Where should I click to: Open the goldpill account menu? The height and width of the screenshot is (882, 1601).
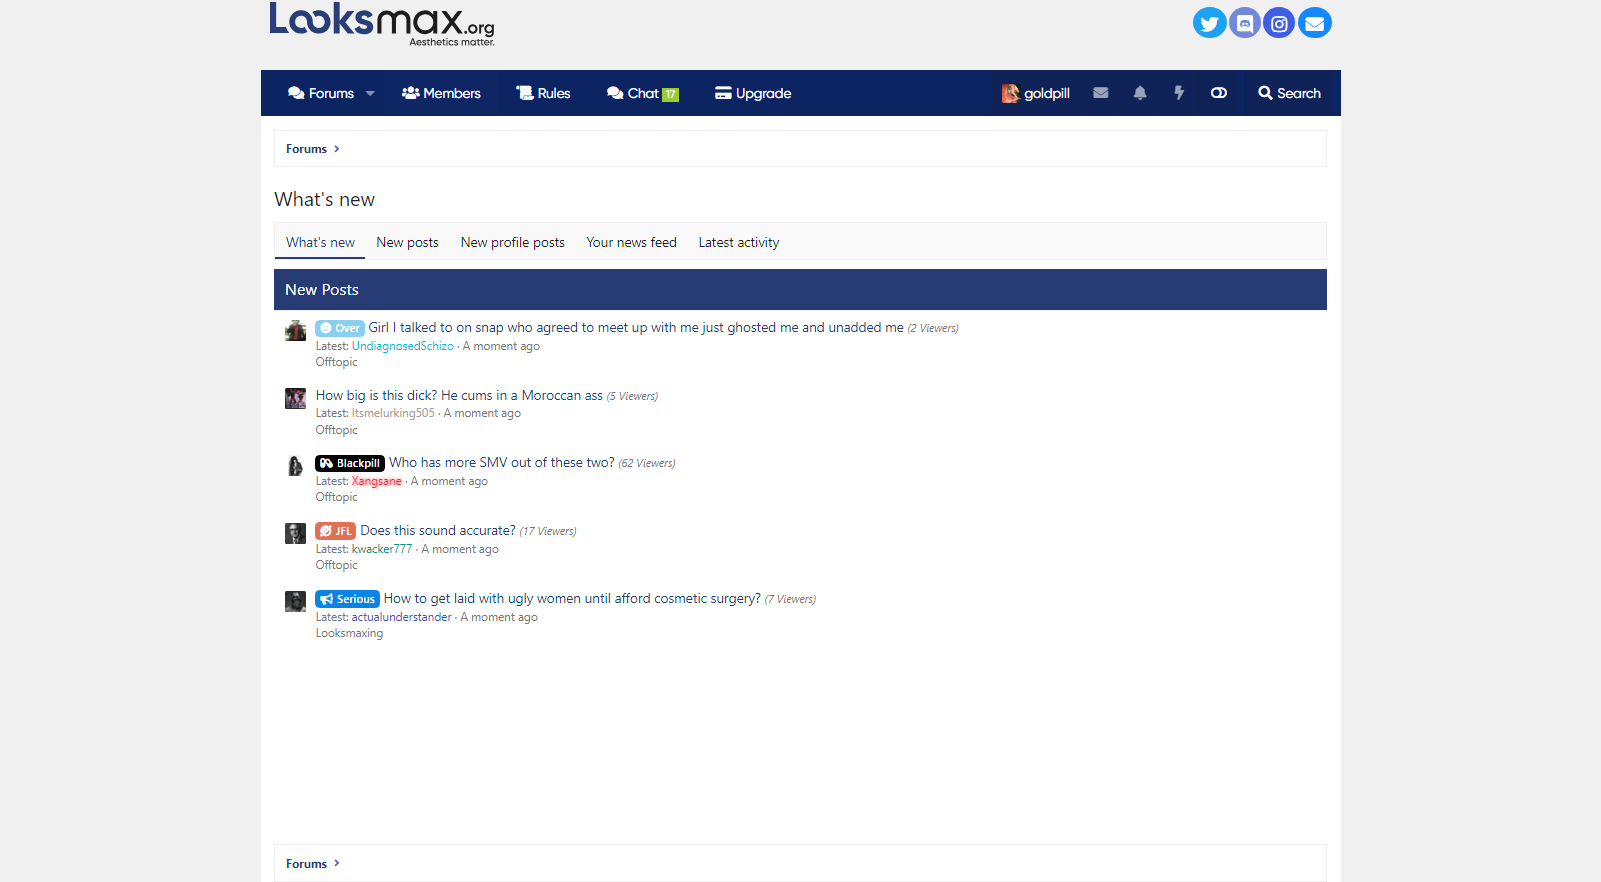1036,93
